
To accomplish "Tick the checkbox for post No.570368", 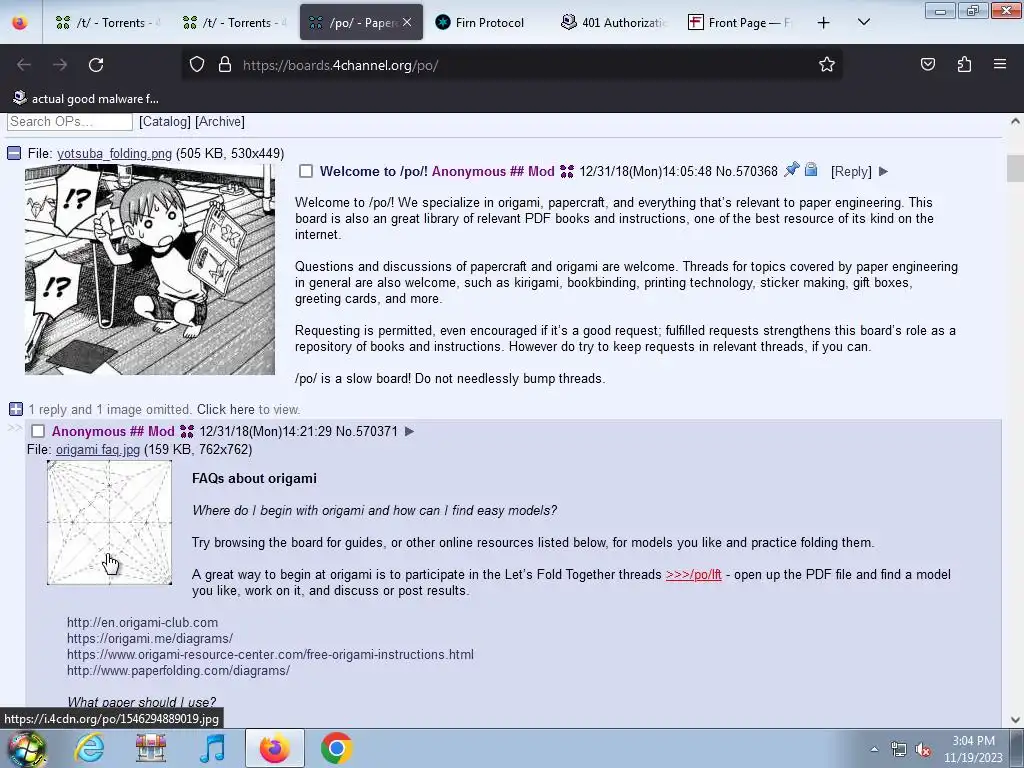I will 306,171.
